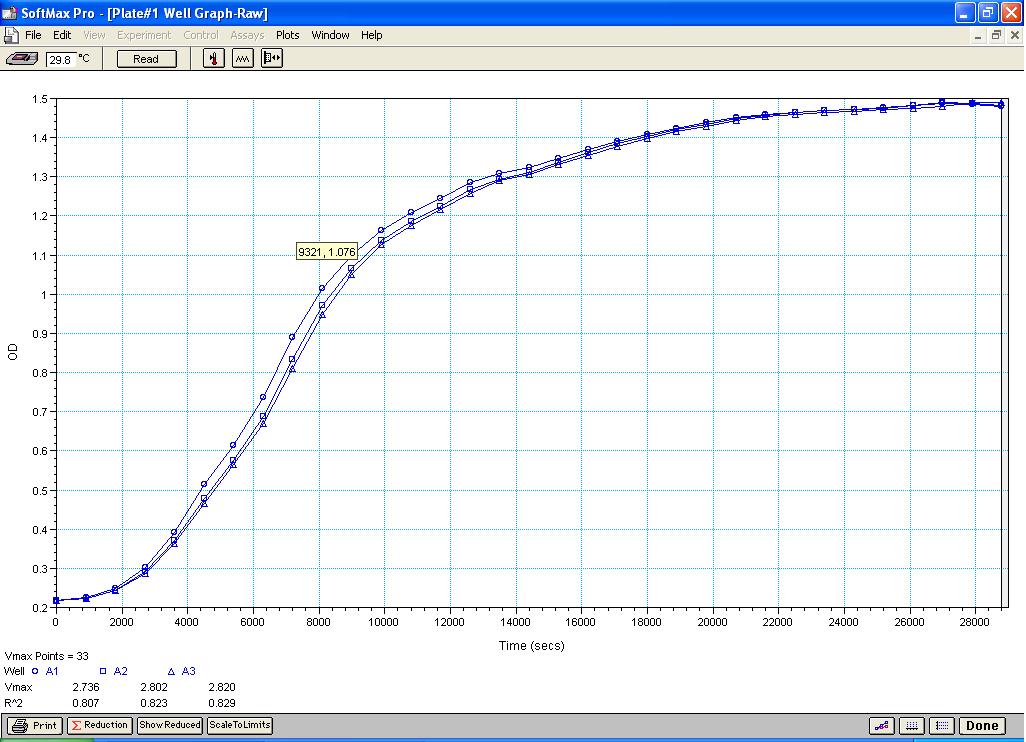Open the Plots menu
The height and width of the screenshot is (742, 1026).
click(287, 35)
